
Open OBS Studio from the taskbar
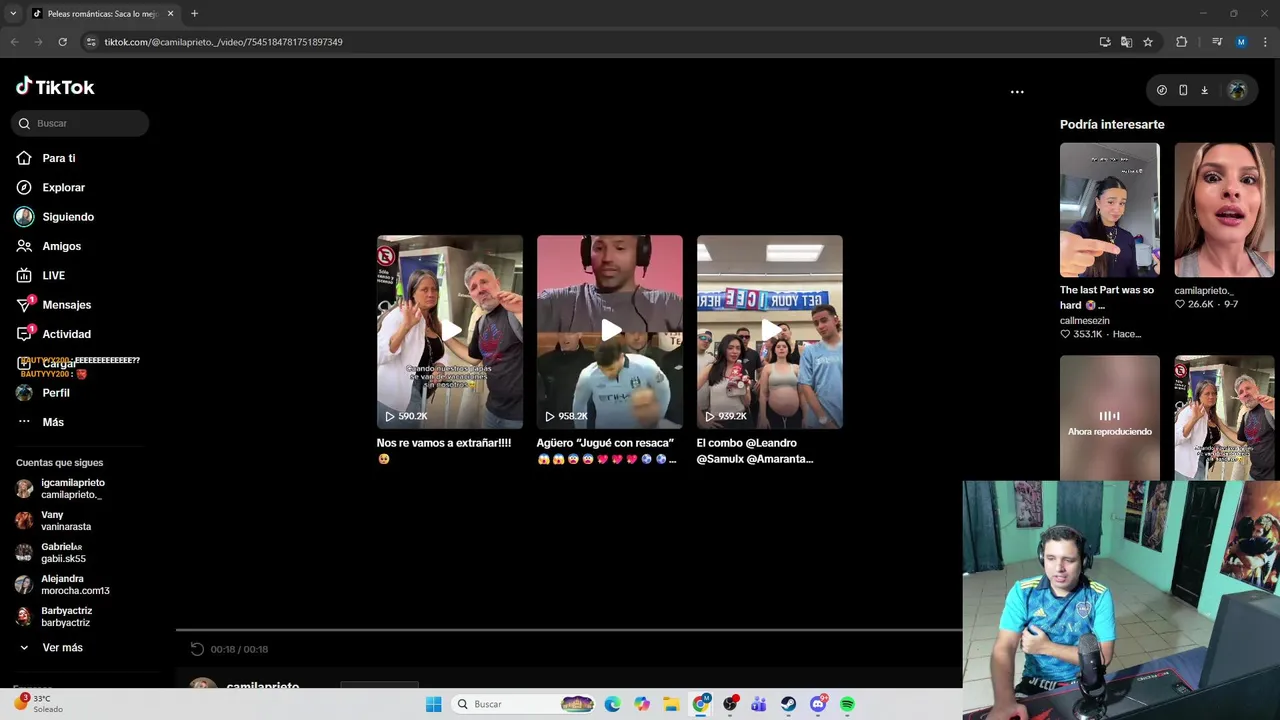tap(730, 704)
